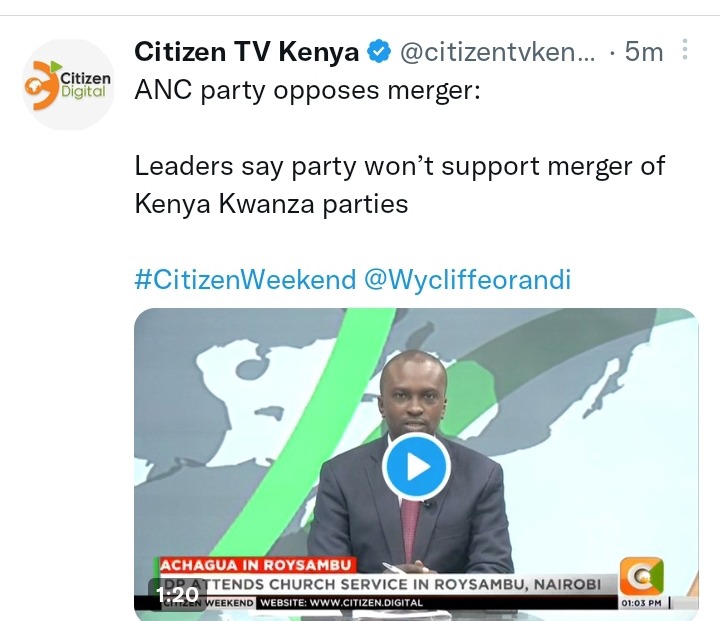This screenshot has width=720, height=621.
Task: Click the Citizen TV logo in video corner
Action: [x=641, y=576]
